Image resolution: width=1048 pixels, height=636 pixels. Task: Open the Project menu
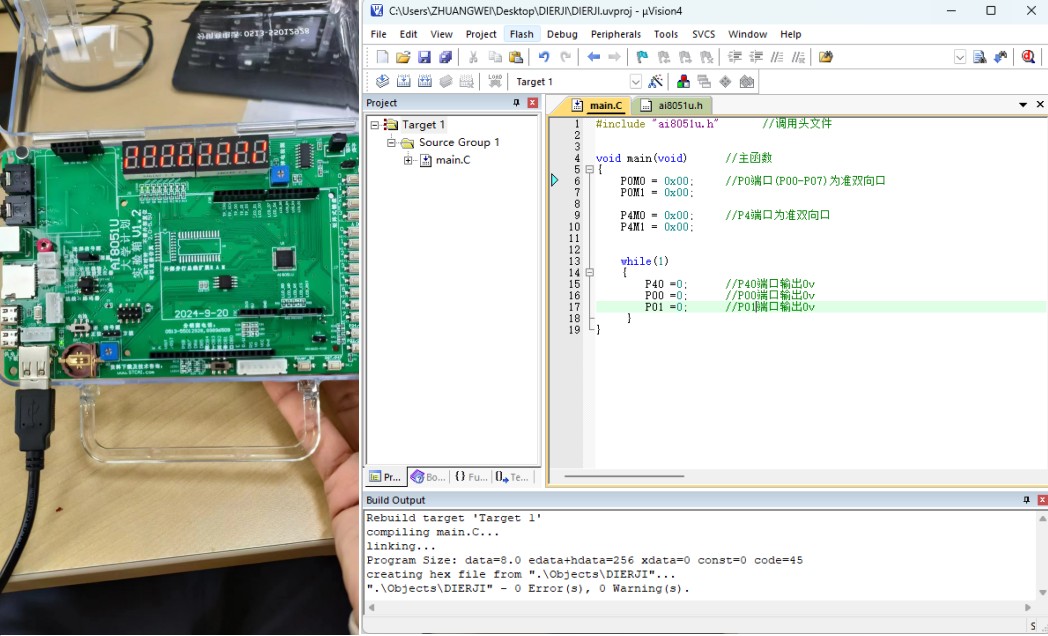[481, 34]
